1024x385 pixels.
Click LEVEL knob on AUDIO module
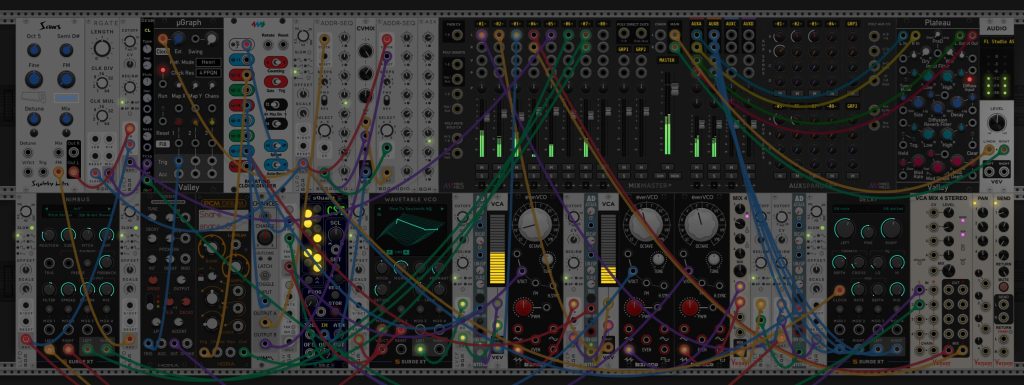(x=997, y=122)
